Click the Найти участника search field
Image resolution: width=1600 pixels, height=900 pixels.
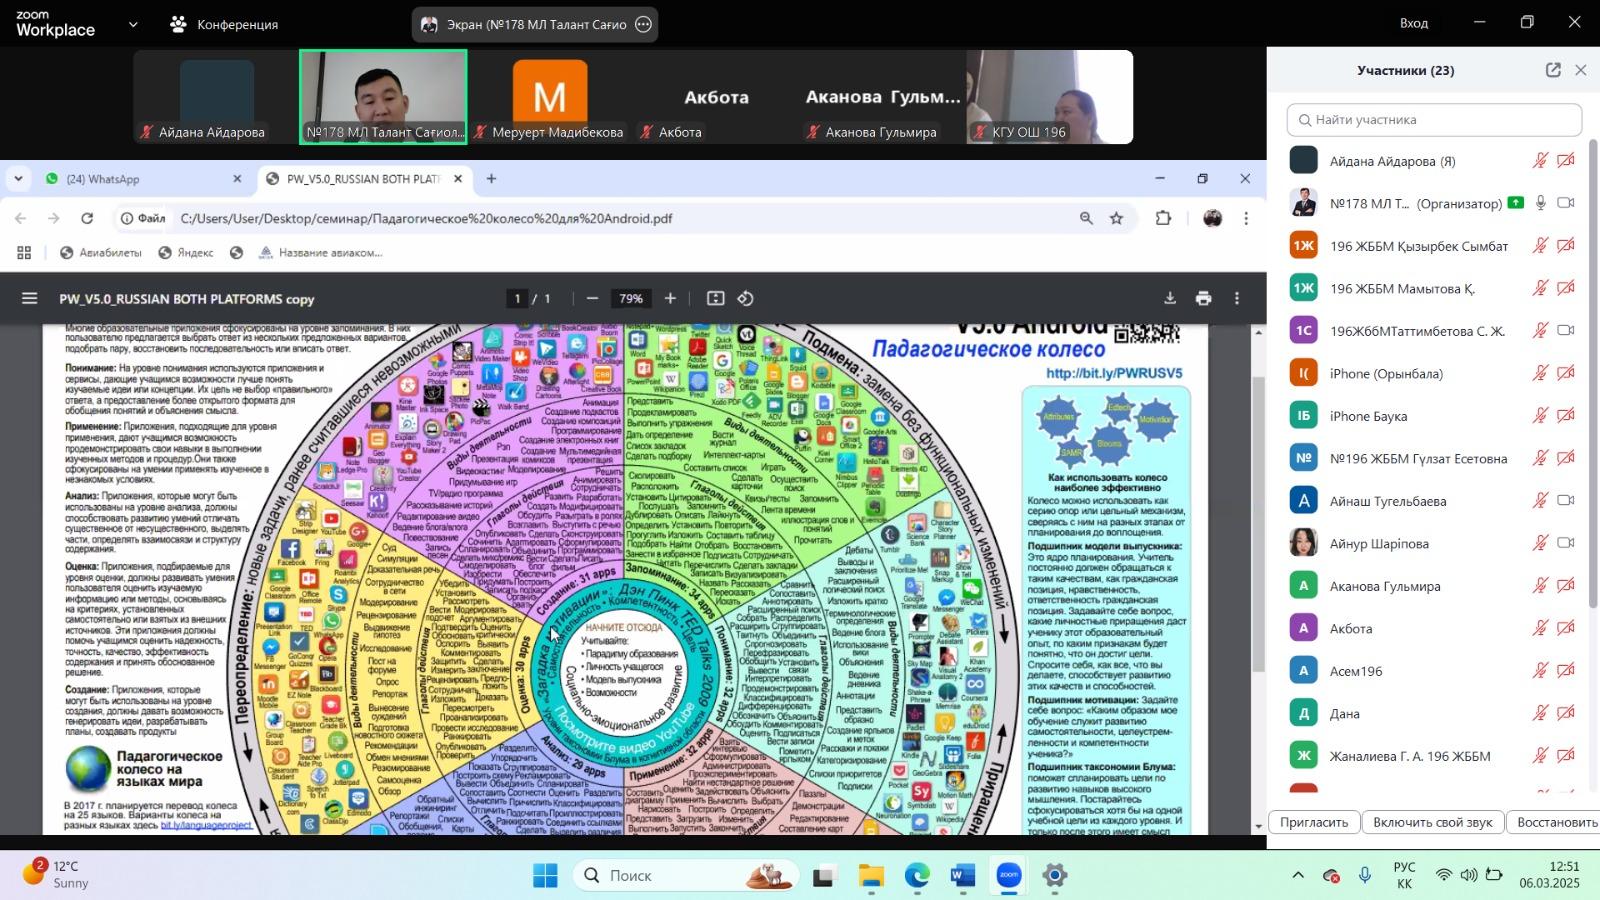pyautogui.click(x=1434, y=120)
